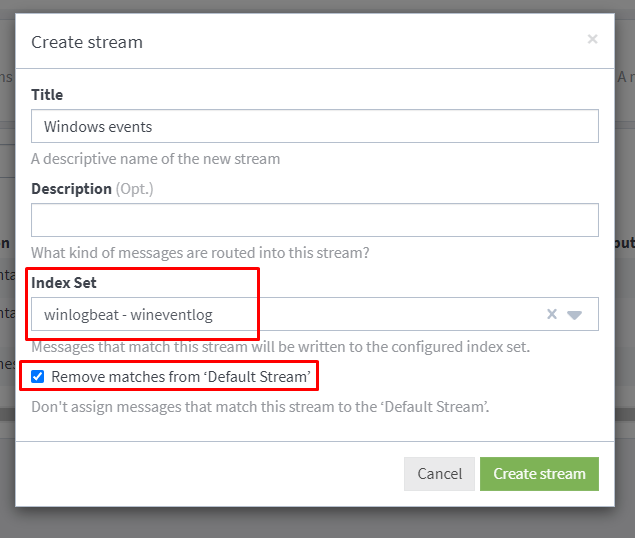
Task: Click the green Create stream button
Action: [x=539, y=474]
